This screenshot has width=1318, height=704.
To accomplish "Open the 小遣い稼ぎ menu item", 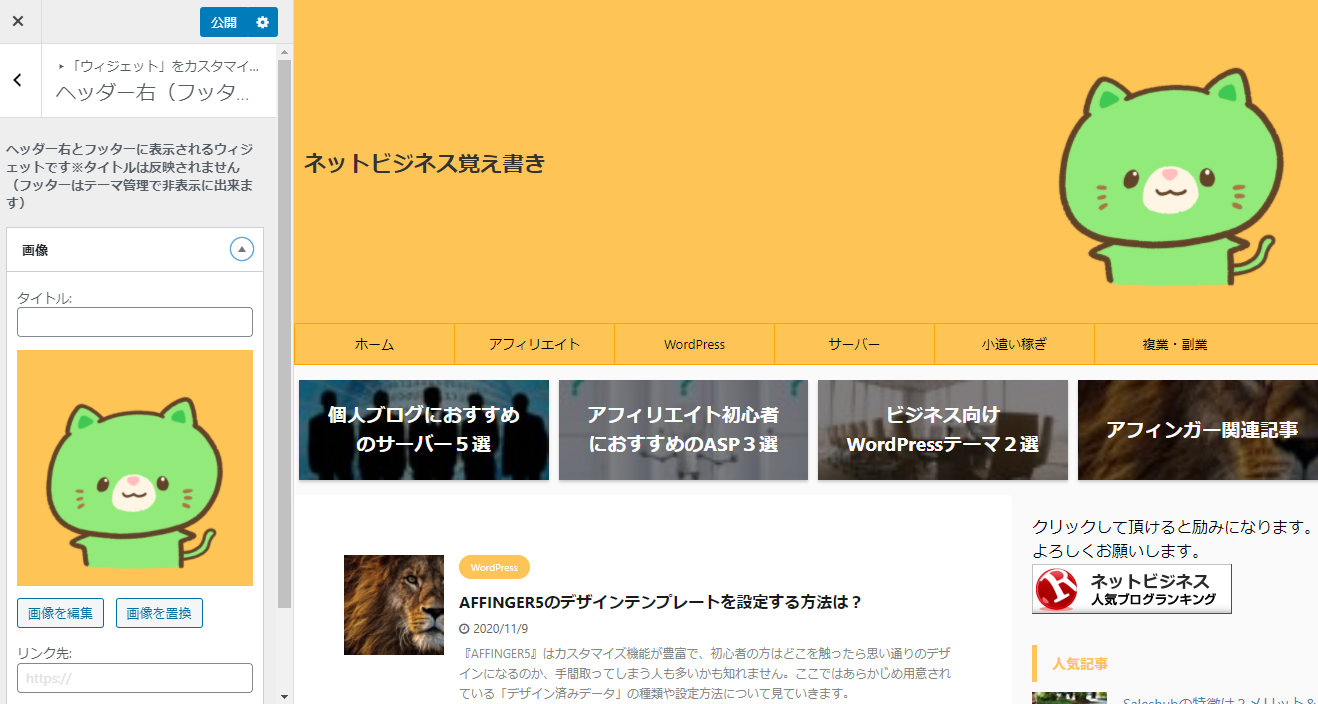I will coord(1014,344).
